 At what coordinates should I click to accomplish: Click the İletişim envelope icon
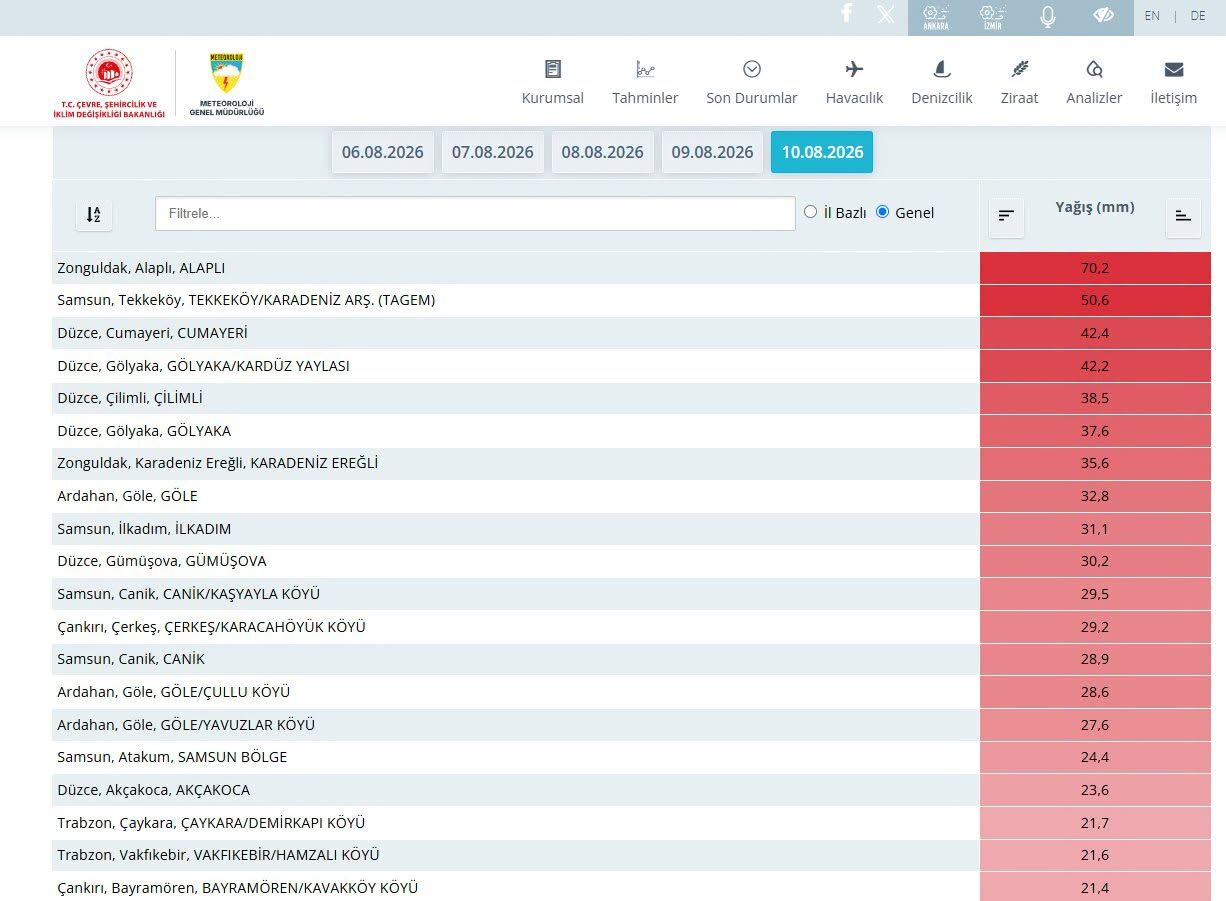(x=1174, y=69)
